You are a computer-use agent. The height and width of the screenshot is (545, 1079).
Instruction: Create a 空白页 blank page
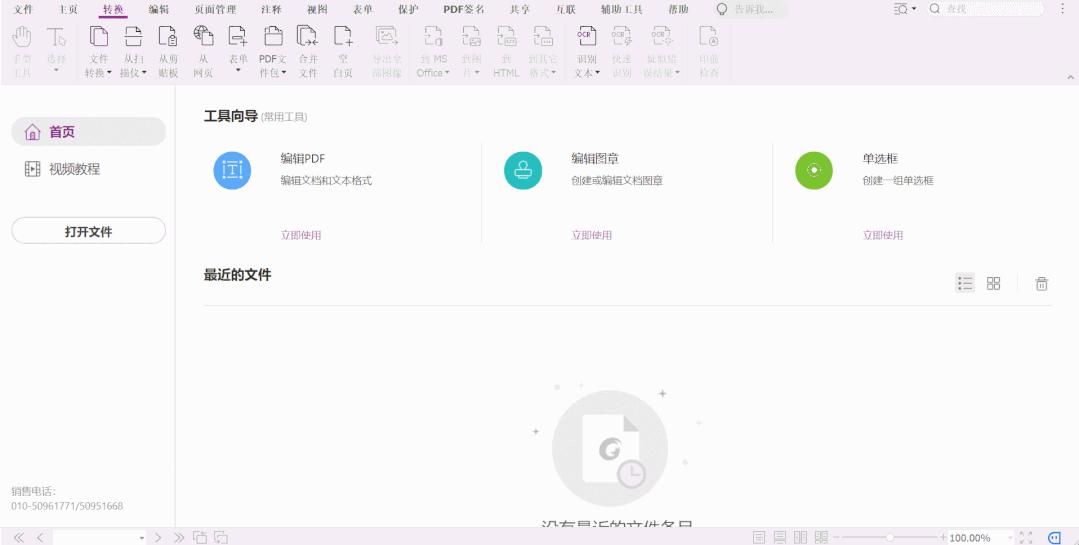(343, 36)
